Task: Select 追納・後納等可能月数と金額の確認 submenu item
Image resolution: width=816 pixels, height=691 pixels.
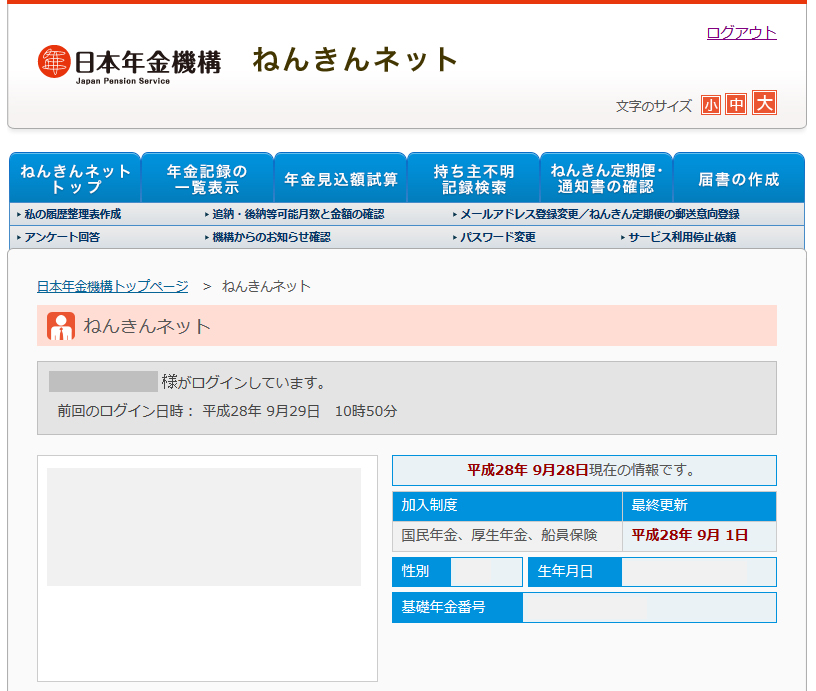Action: [x=297, y=214]
